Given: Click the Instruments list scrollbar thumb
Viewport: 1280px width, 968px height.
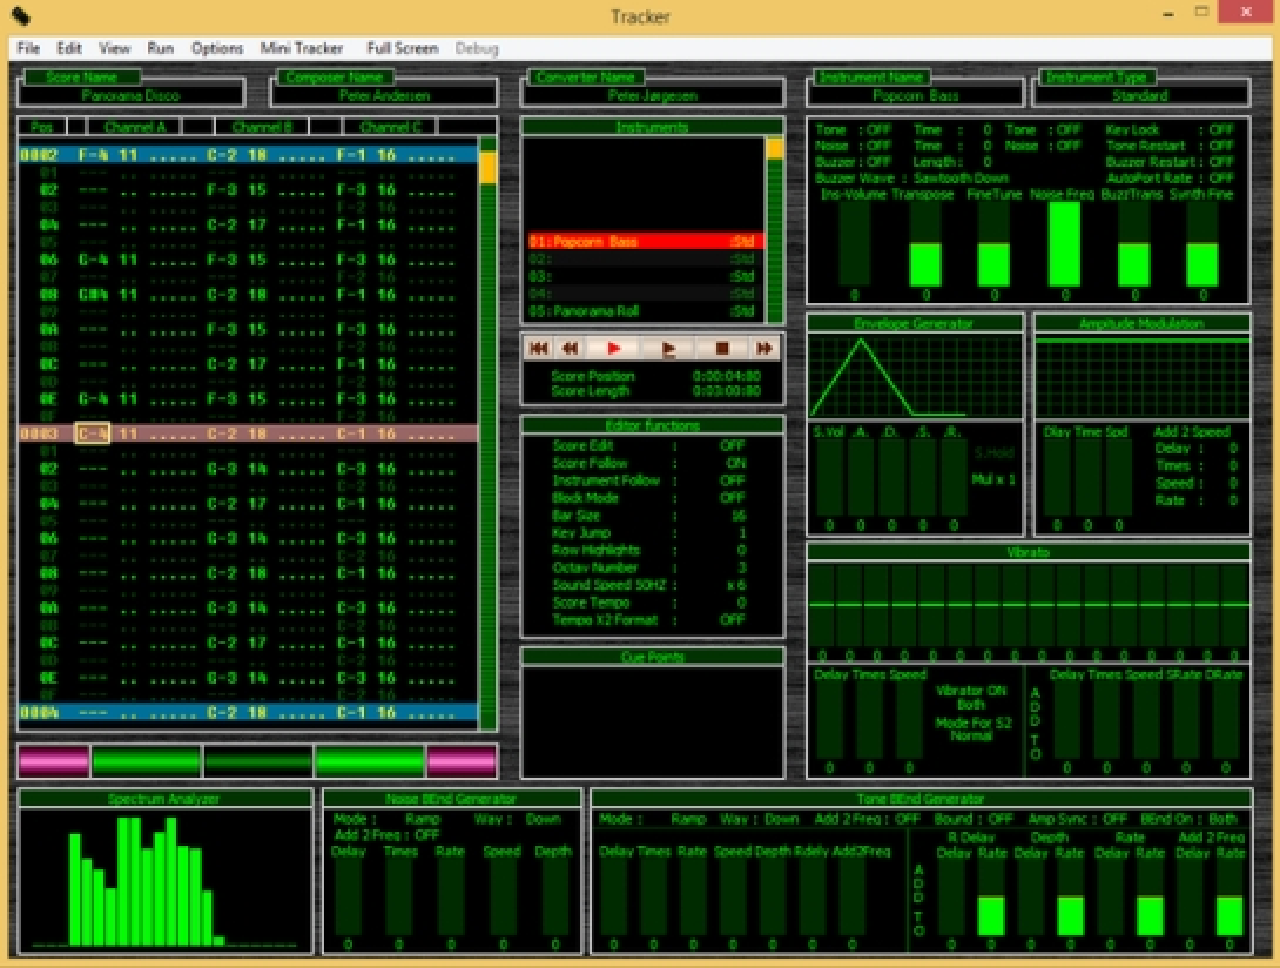Looking at the screenshot, I should coord(774,148).
